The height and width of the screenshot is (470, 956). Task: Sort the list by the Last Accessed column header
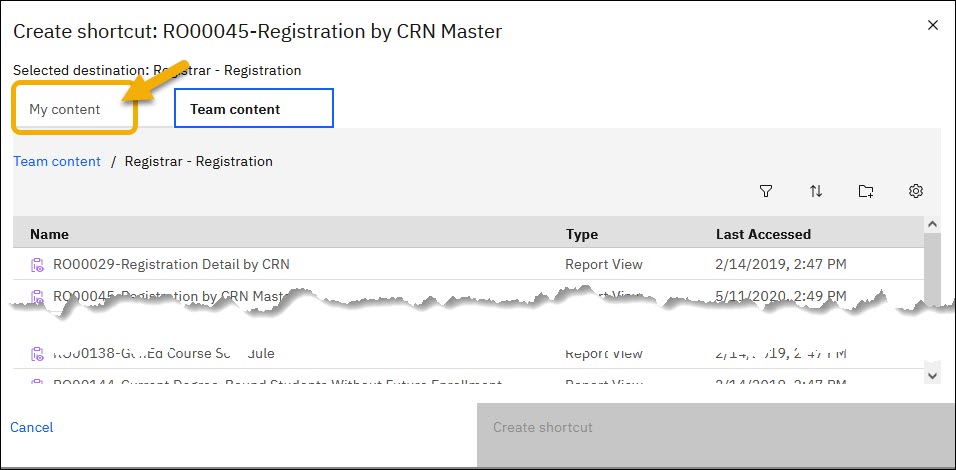[763, 234]
